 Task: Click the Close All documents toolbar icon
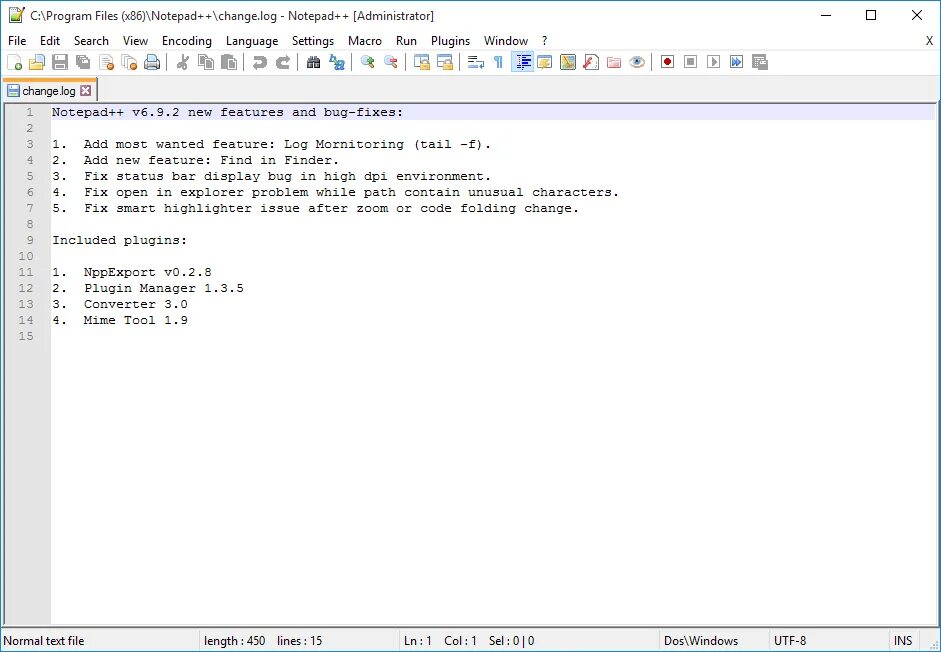129,62
